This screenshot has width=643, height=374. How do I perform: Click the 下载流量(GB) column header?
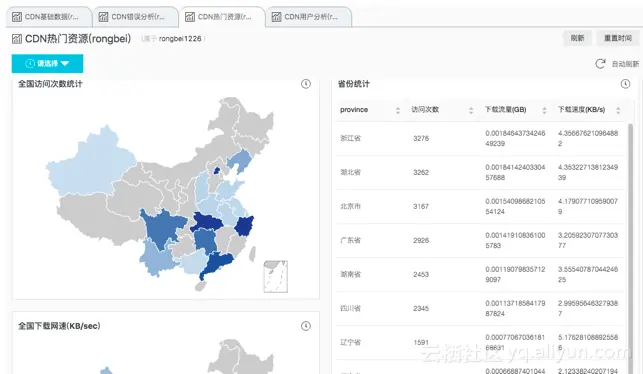coord(505,109)
